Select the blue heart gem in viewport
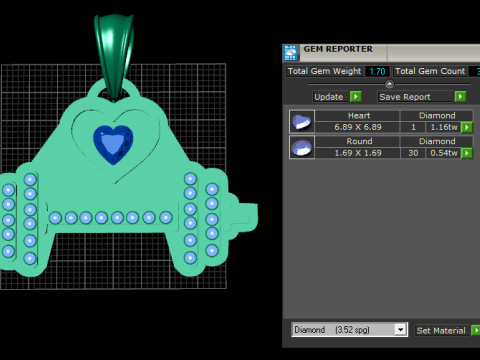 coord(113,144)
